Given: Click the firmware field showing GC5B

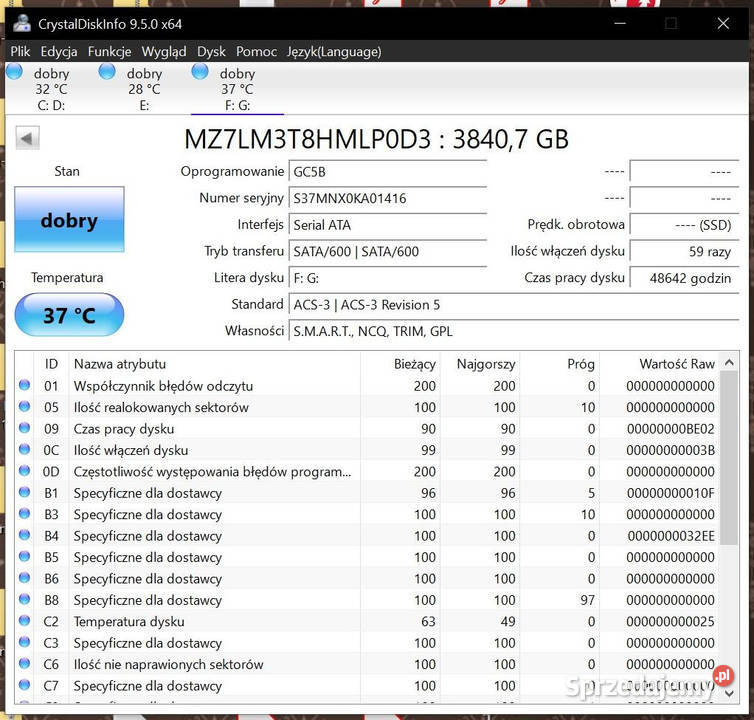Looking at the screenshot, I should pyautogui.click(x=388, y=172).
